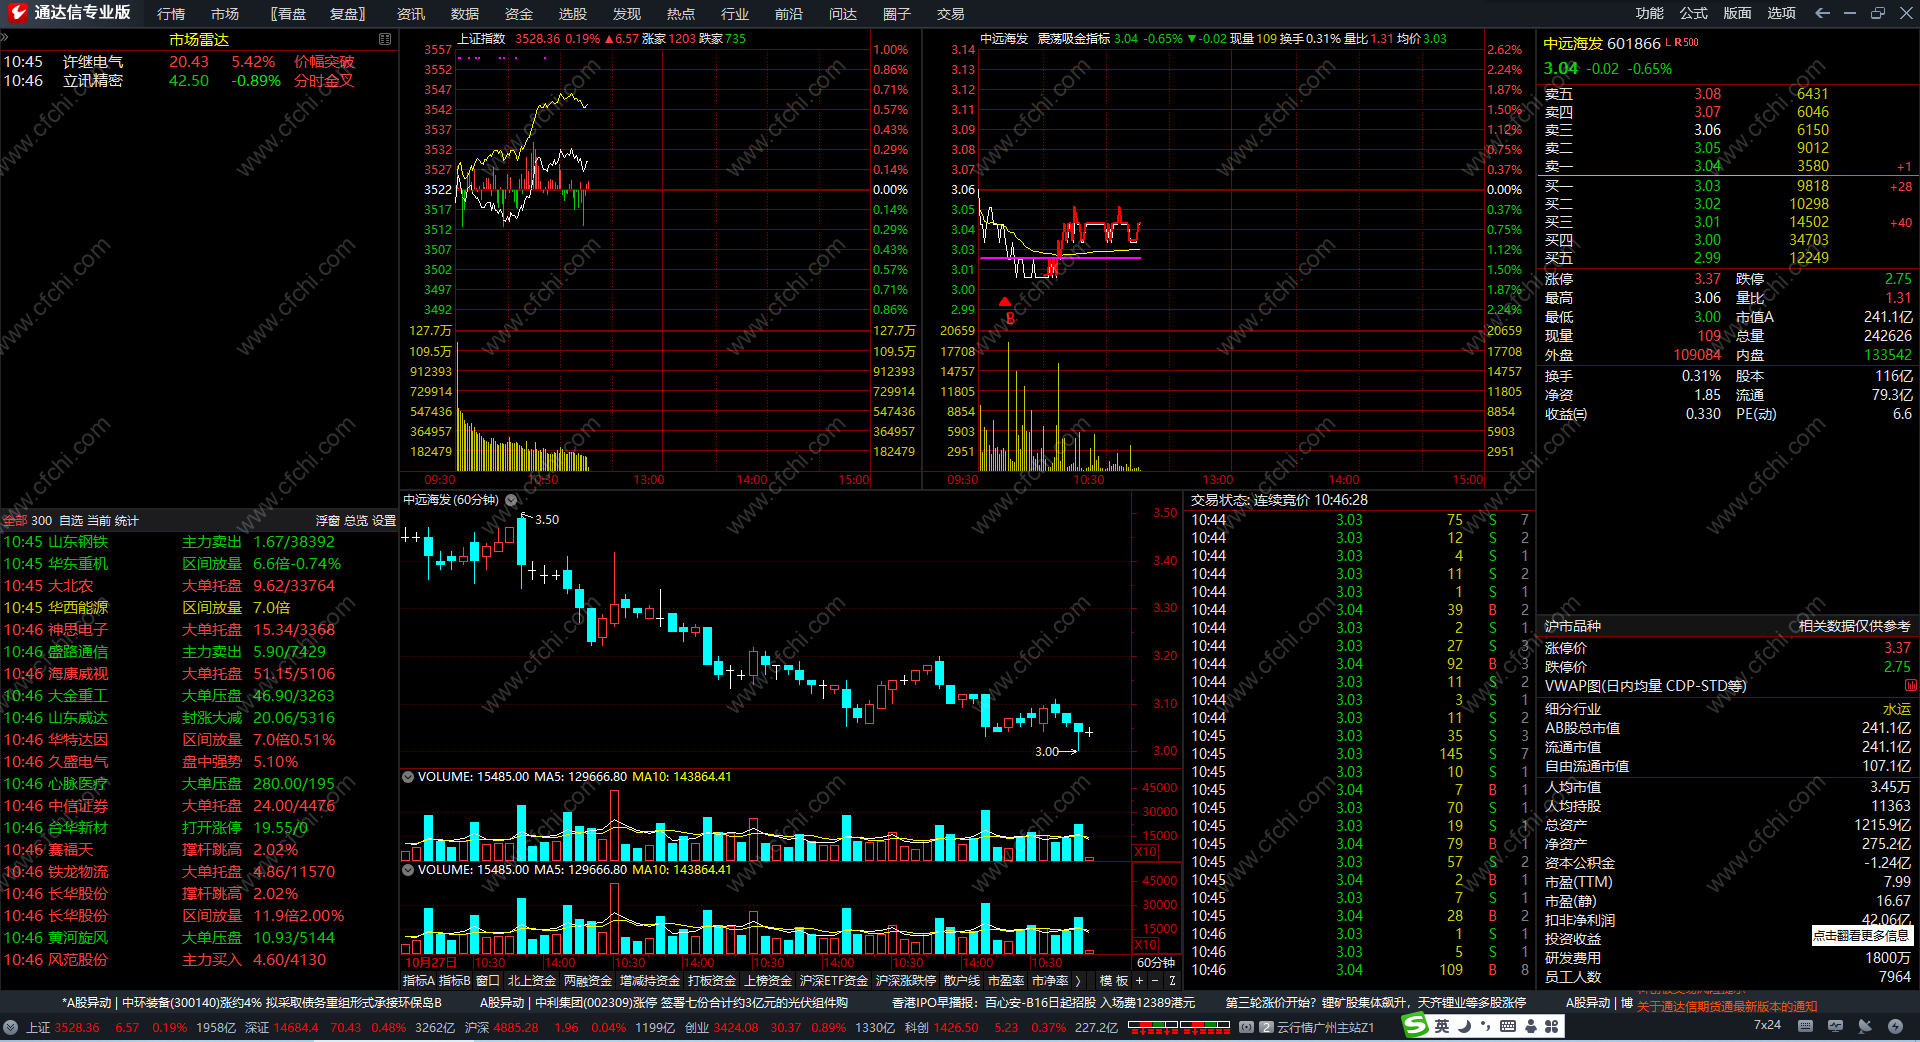Viewport: 1920px width, 1042px height.
Task: Click the 模板 button below chart
Action: (1114, 981)
